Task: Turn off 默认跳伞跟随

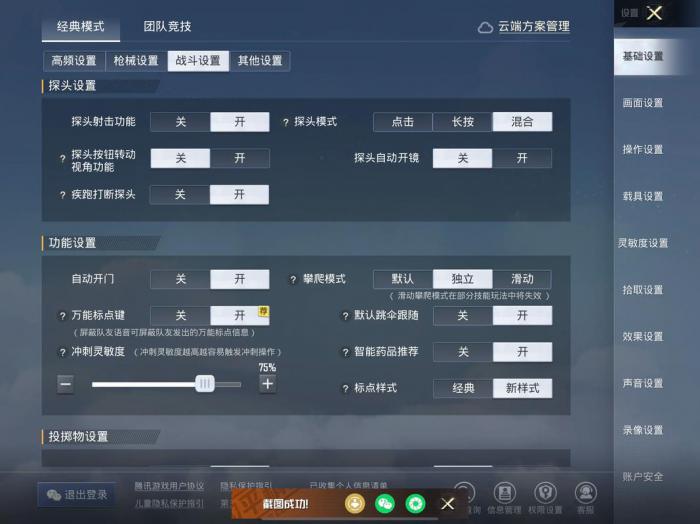Action: [x=462, y=316]
